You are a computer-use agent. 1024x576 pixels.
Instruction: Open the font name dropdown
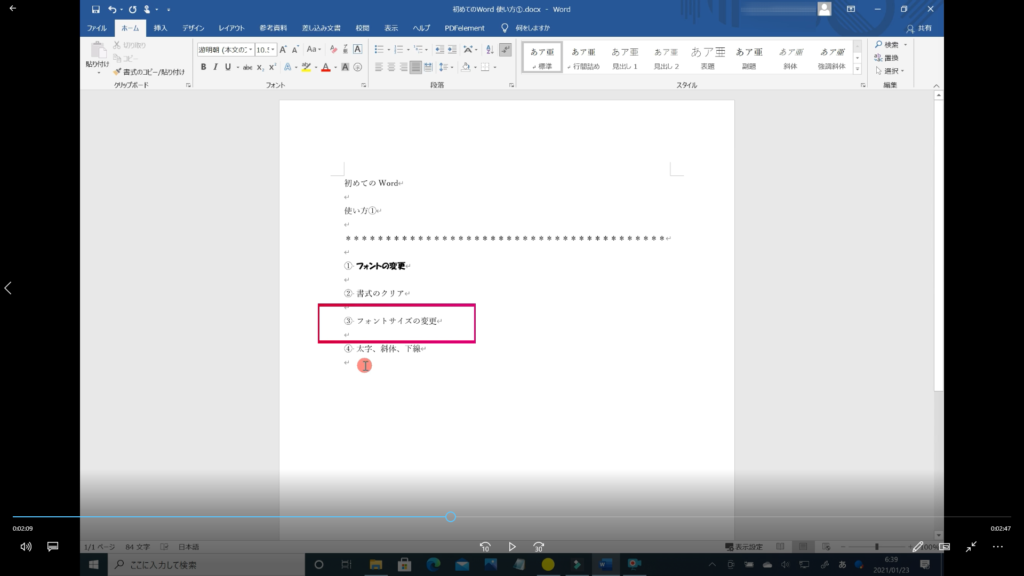click(249, 49)
